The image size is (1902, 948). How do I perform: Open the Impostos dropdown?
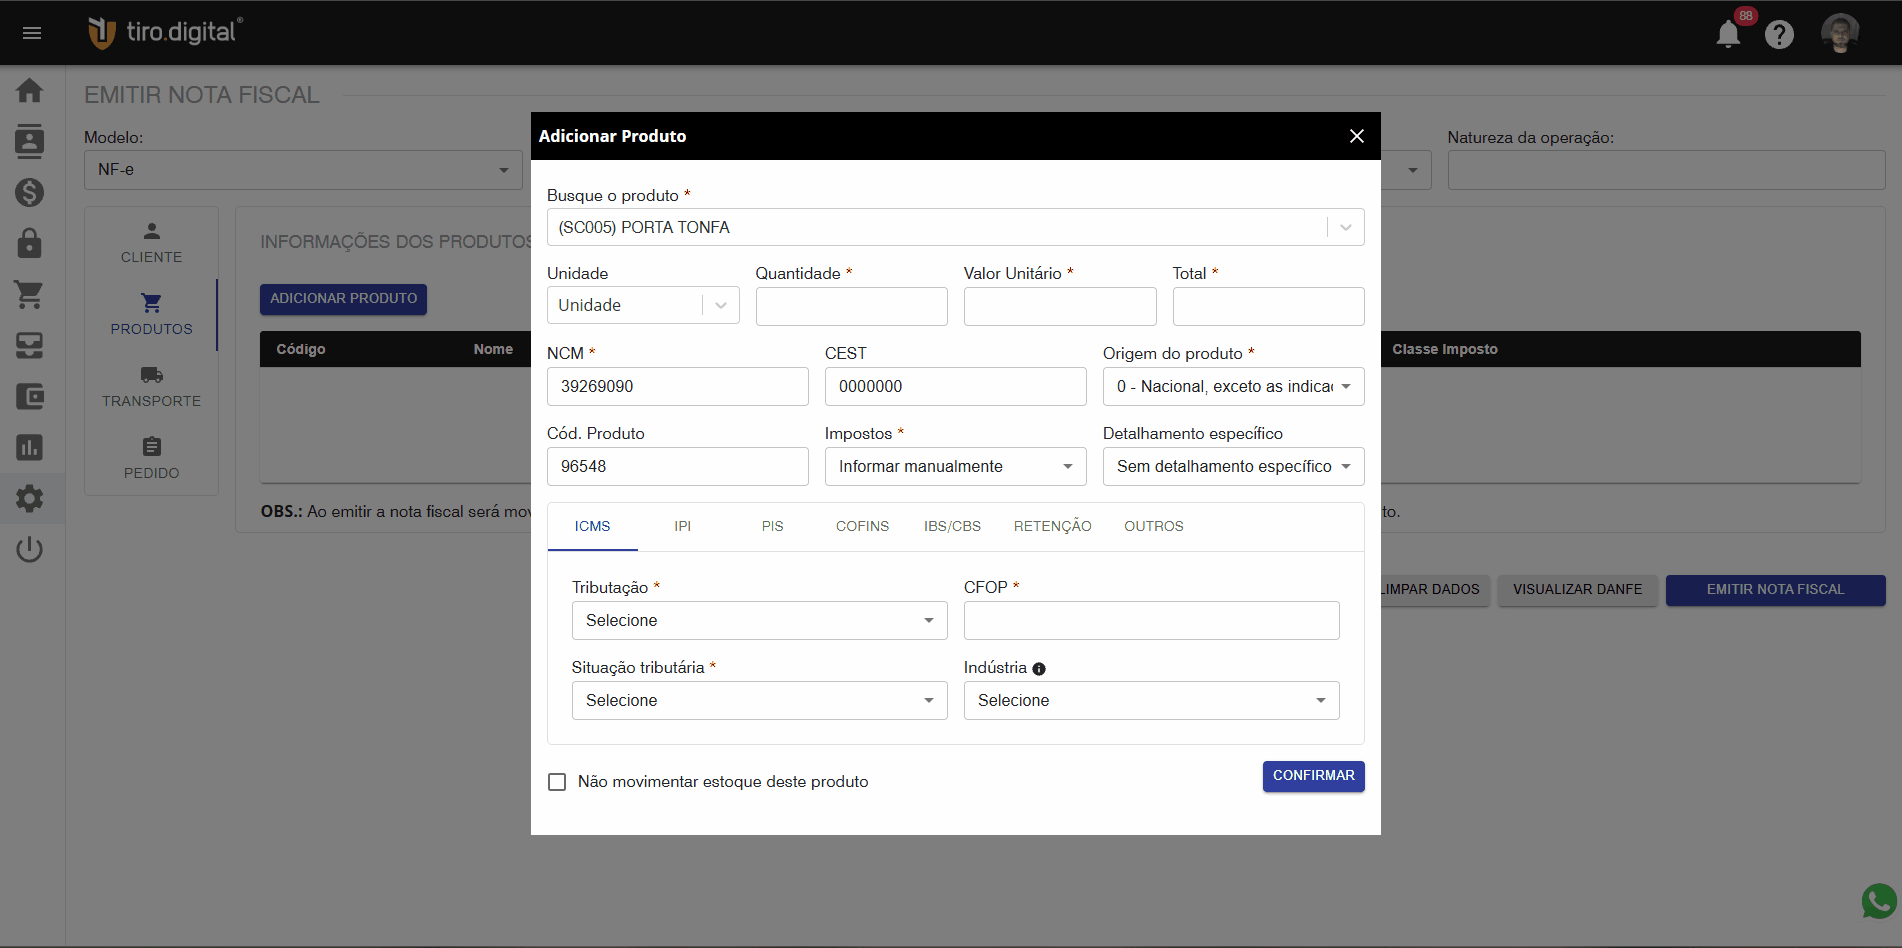click(x=955, y=466)
